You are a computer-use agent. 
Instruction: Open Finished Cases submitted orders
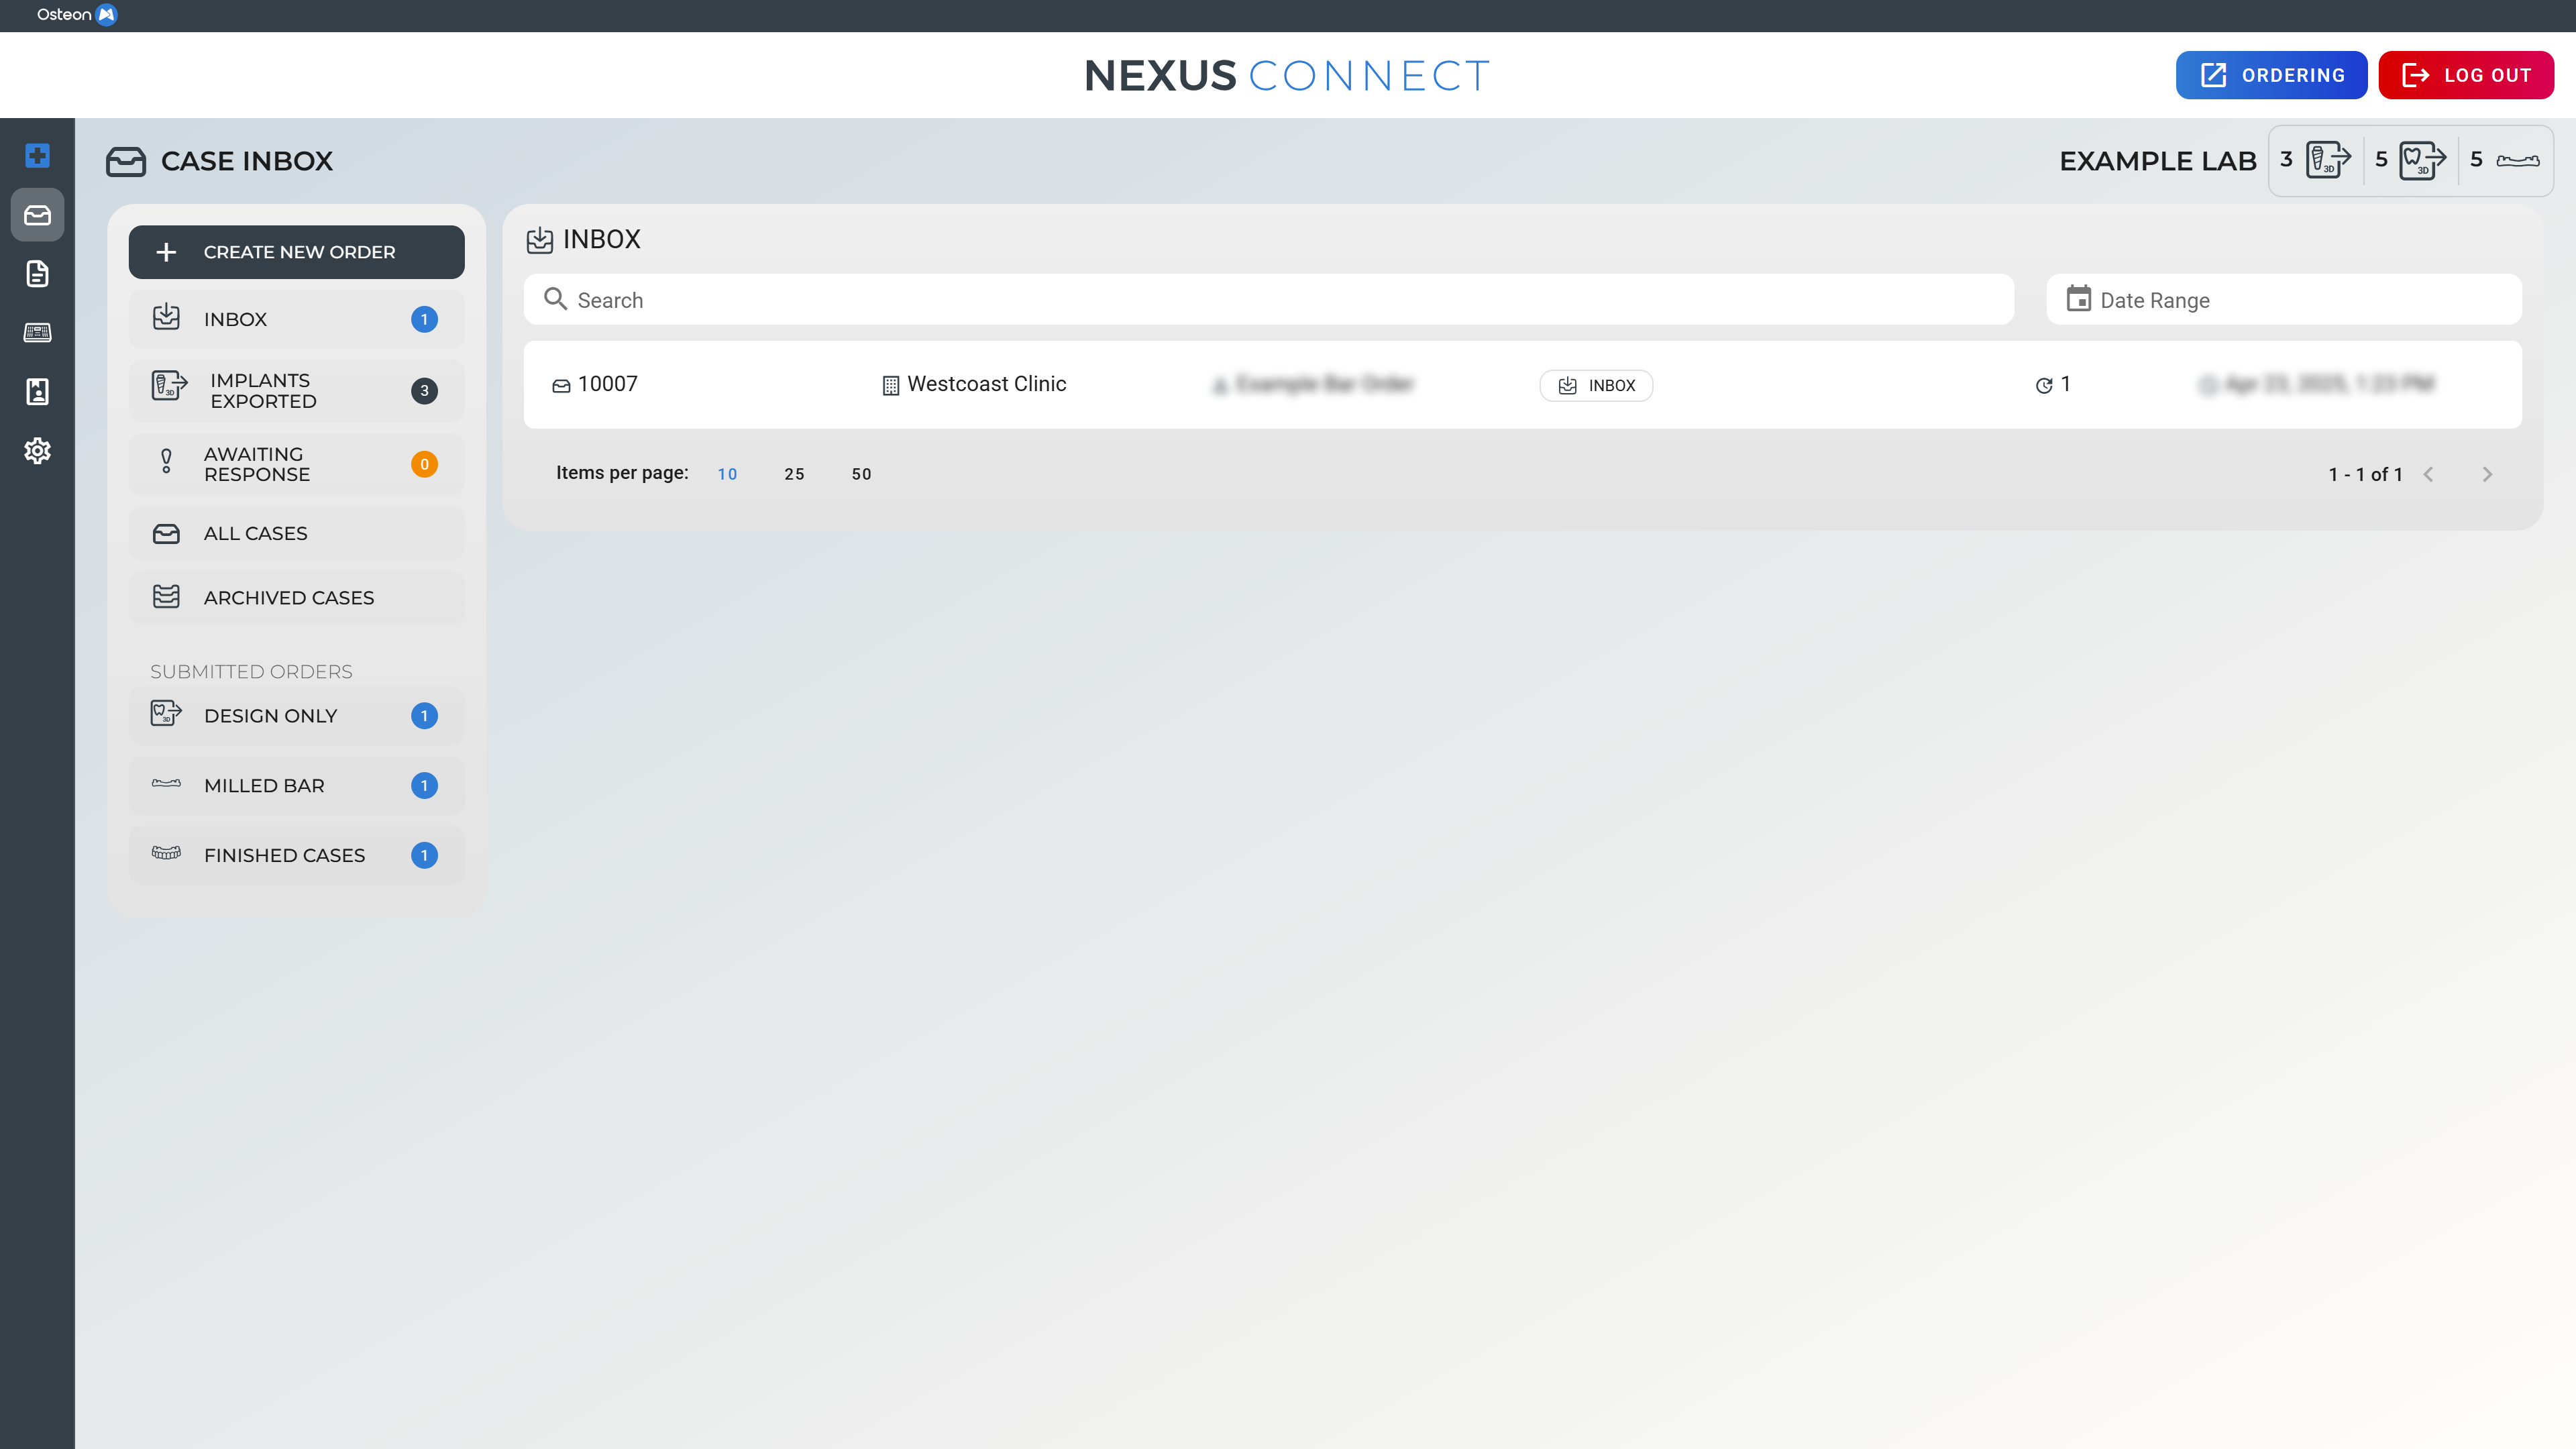click(x=296, y=855)
